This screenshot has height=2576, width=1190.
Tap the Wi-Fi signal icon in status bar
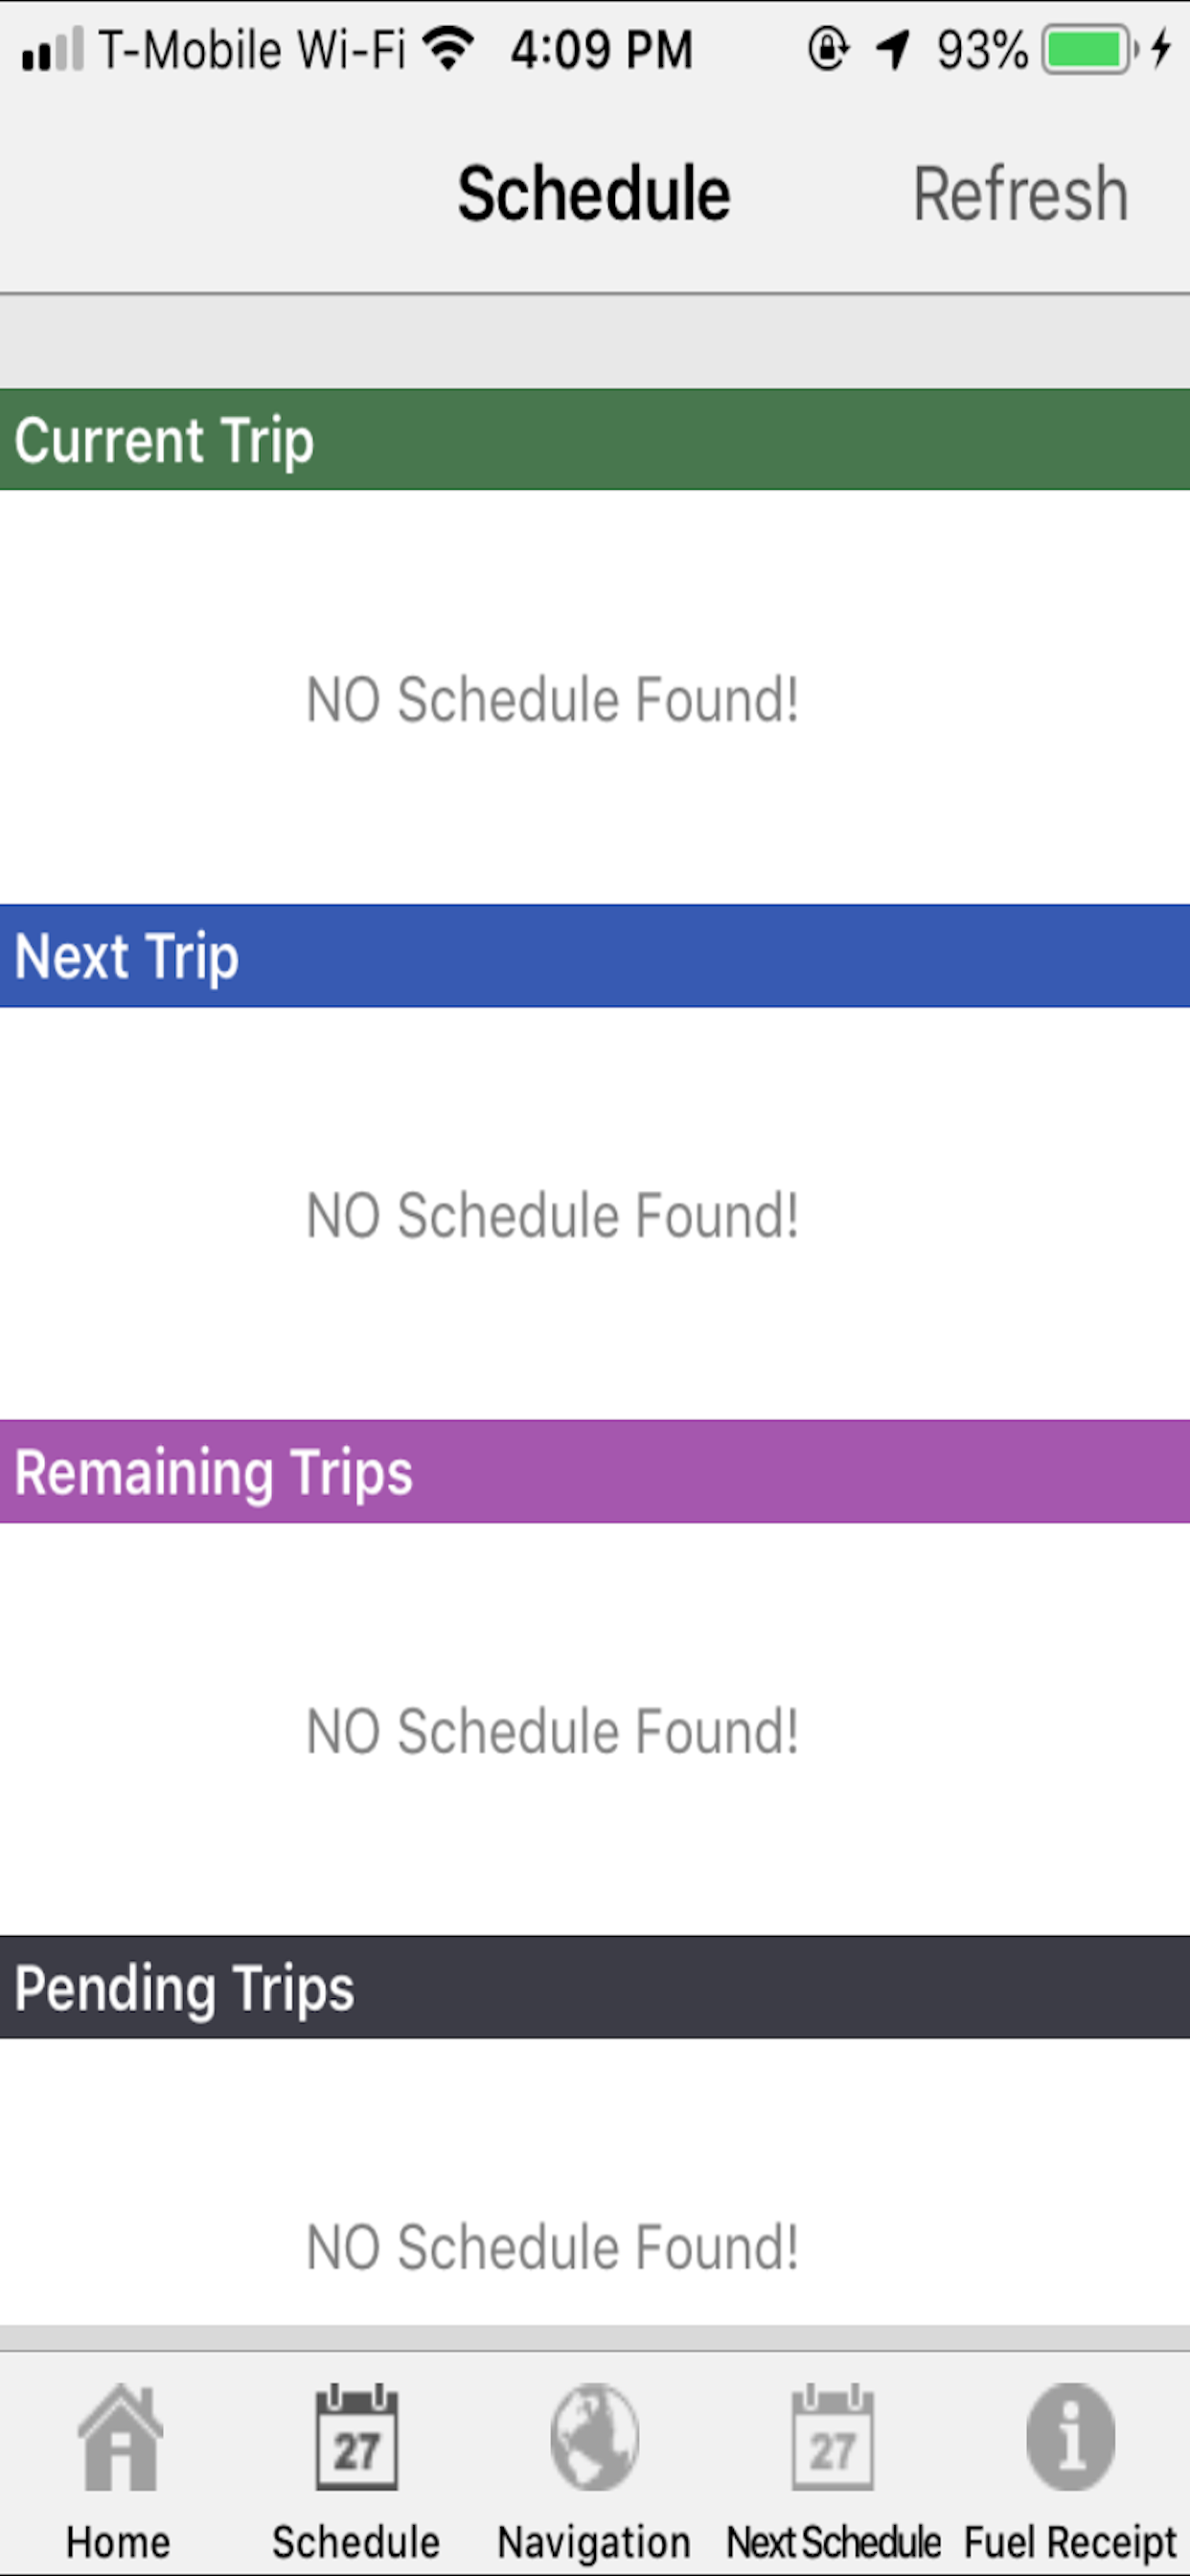pos(447,48)
